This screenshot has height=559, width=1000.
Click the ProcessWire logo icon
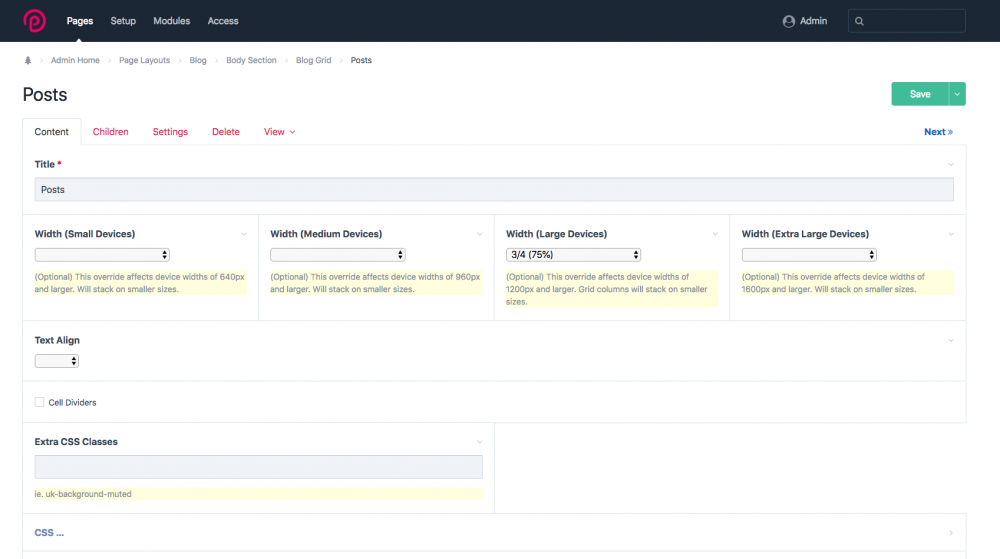coord(35,20)
